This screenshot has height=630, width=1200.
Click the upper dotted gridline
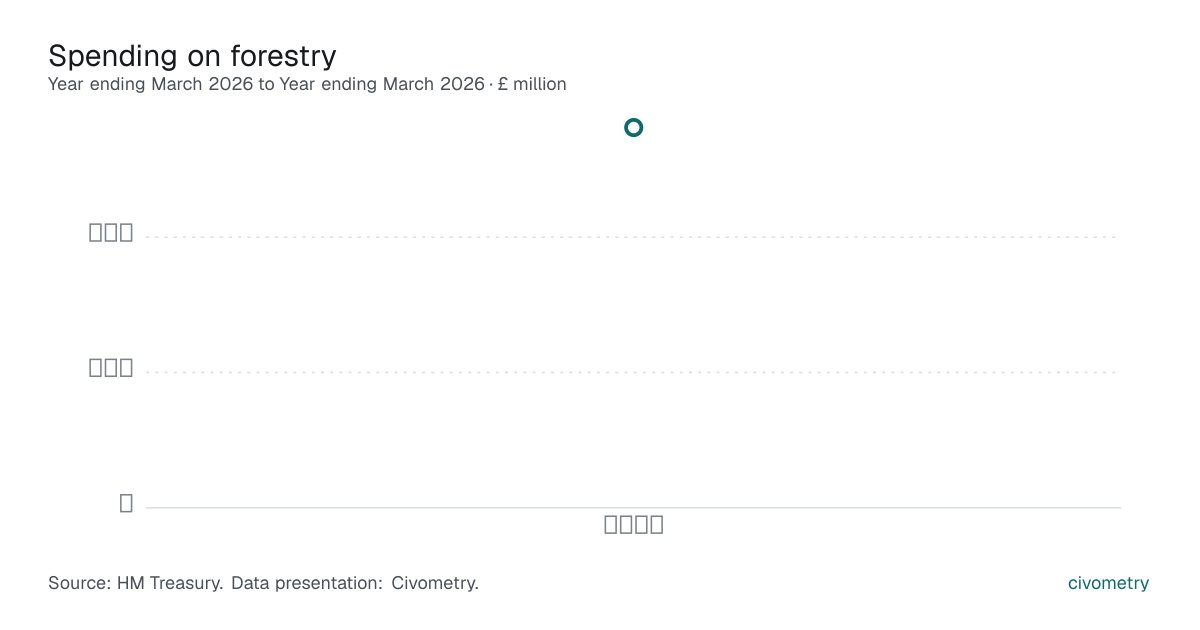[x=632, y=237]
